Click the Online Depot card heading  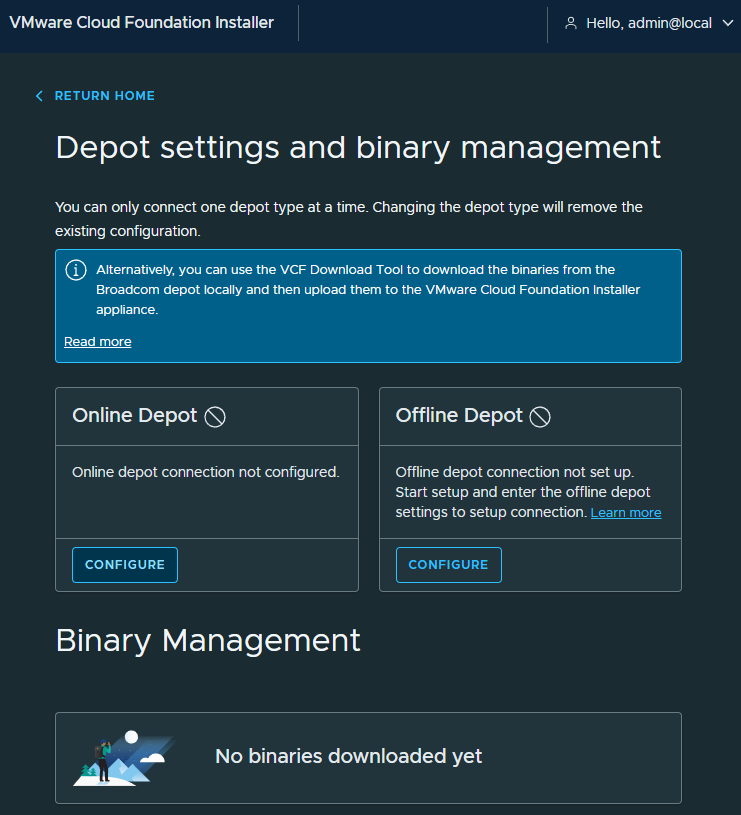click(135, 416)
